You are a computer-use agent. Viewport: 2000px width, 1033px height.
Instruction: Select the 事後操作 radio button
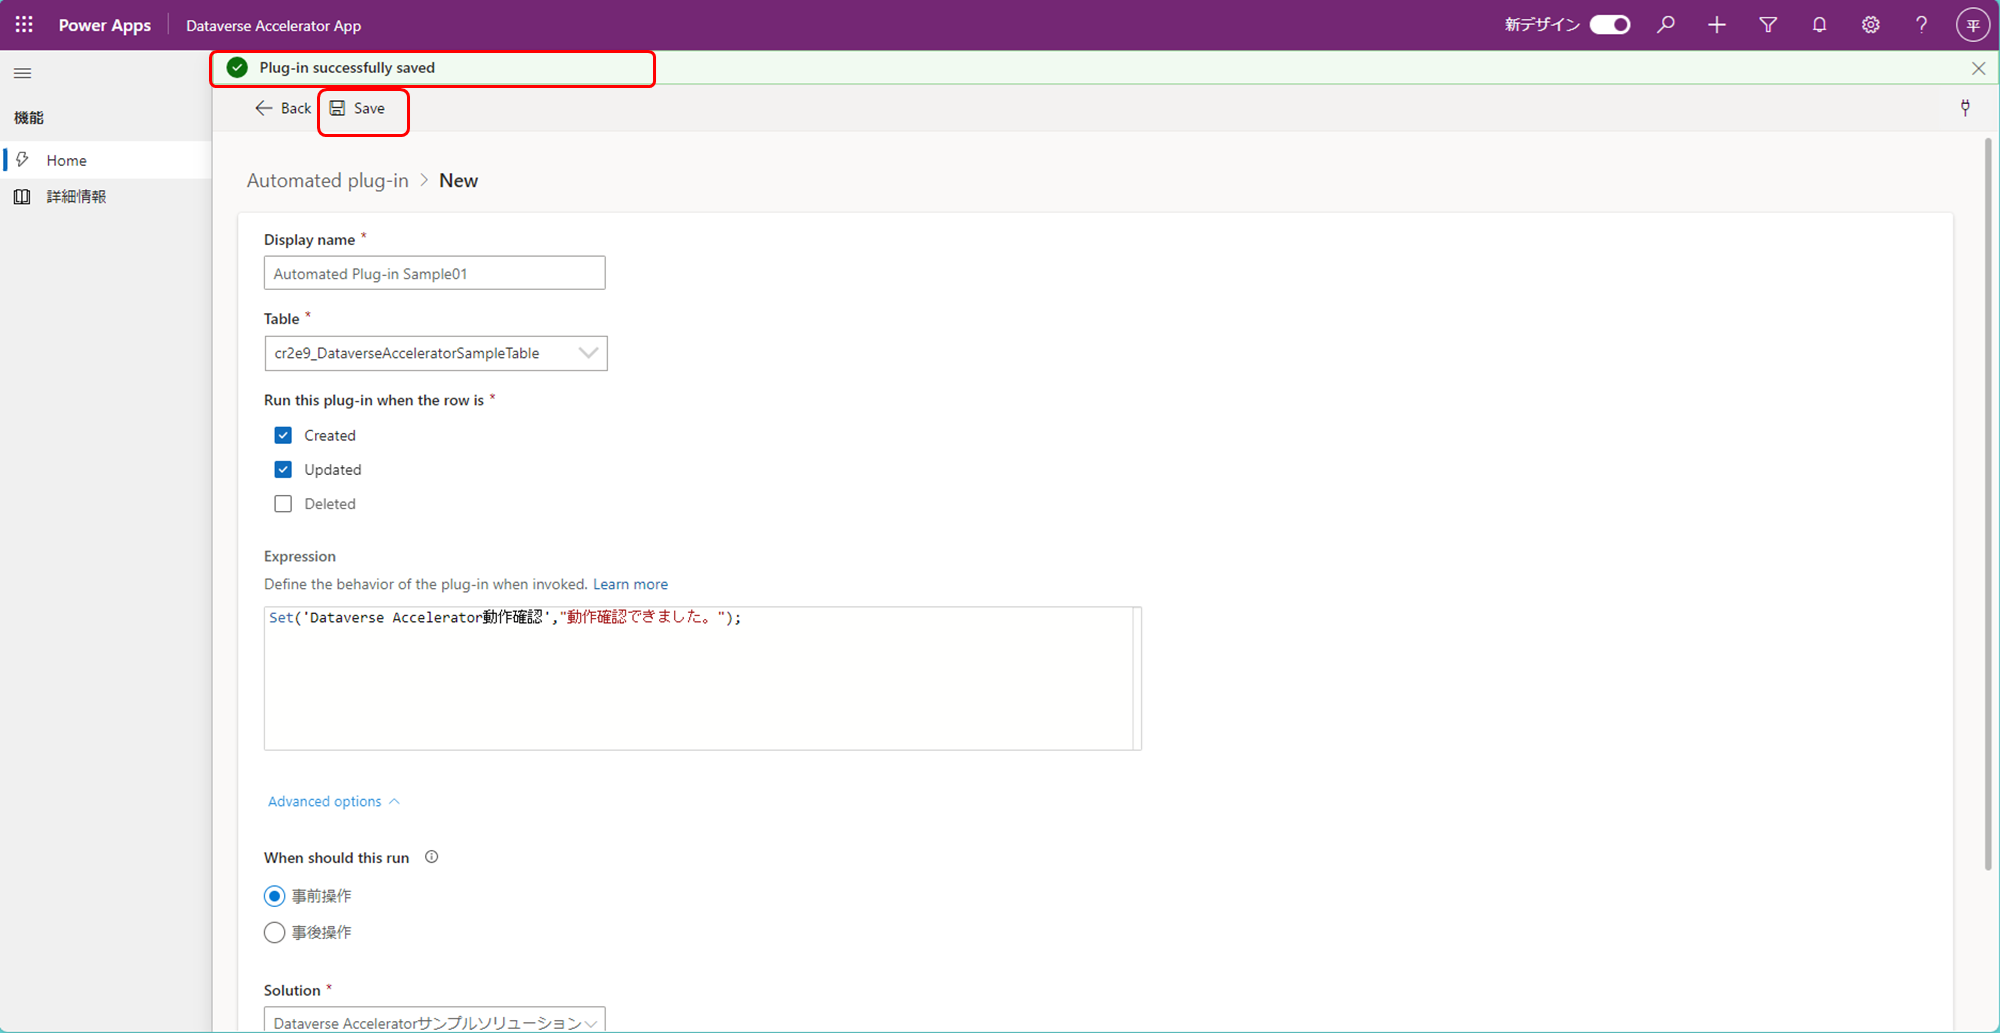[274, 933]
